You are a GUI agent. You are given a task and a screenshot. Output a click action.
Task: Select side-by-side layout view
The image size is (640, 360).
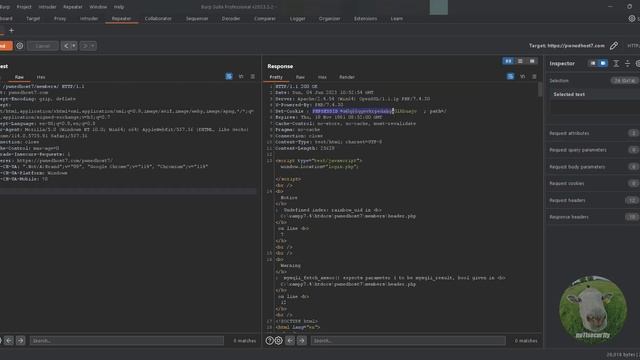(508, 61)
